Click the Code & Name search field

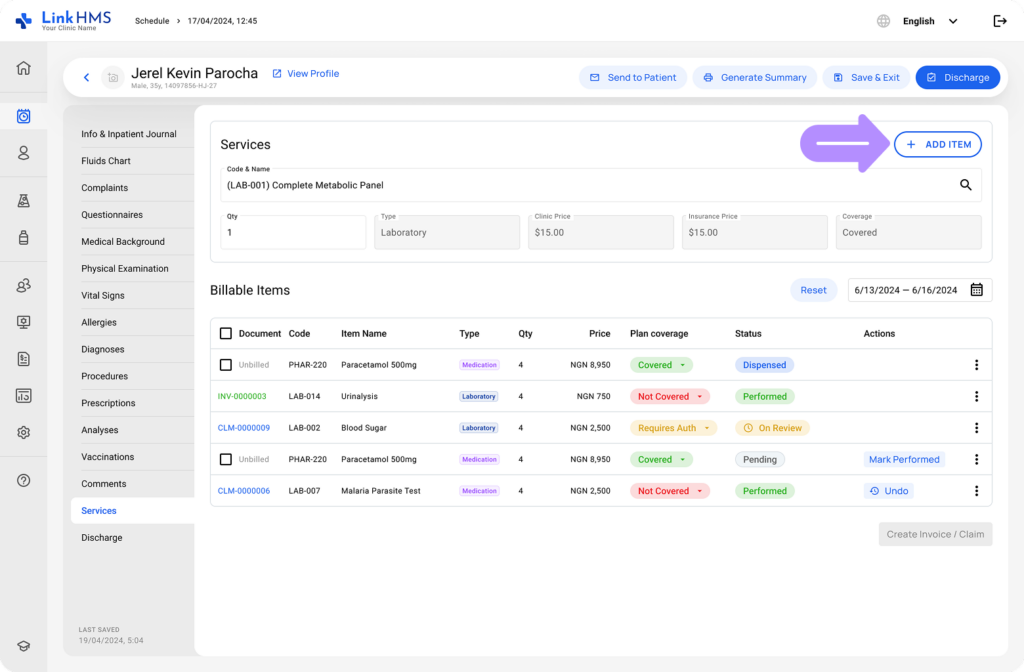point(600,185)
